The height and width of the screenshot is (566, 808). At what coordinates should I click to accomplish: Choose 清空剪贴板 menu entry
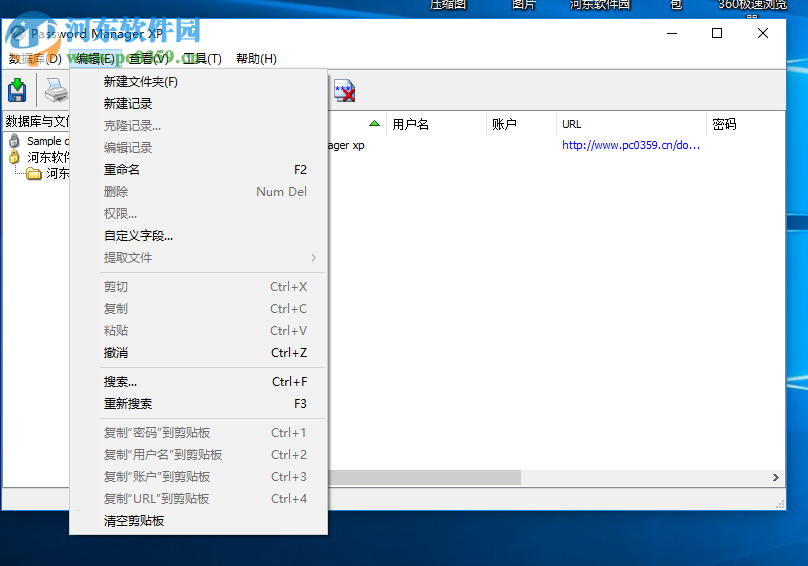[x=198, y=521]
